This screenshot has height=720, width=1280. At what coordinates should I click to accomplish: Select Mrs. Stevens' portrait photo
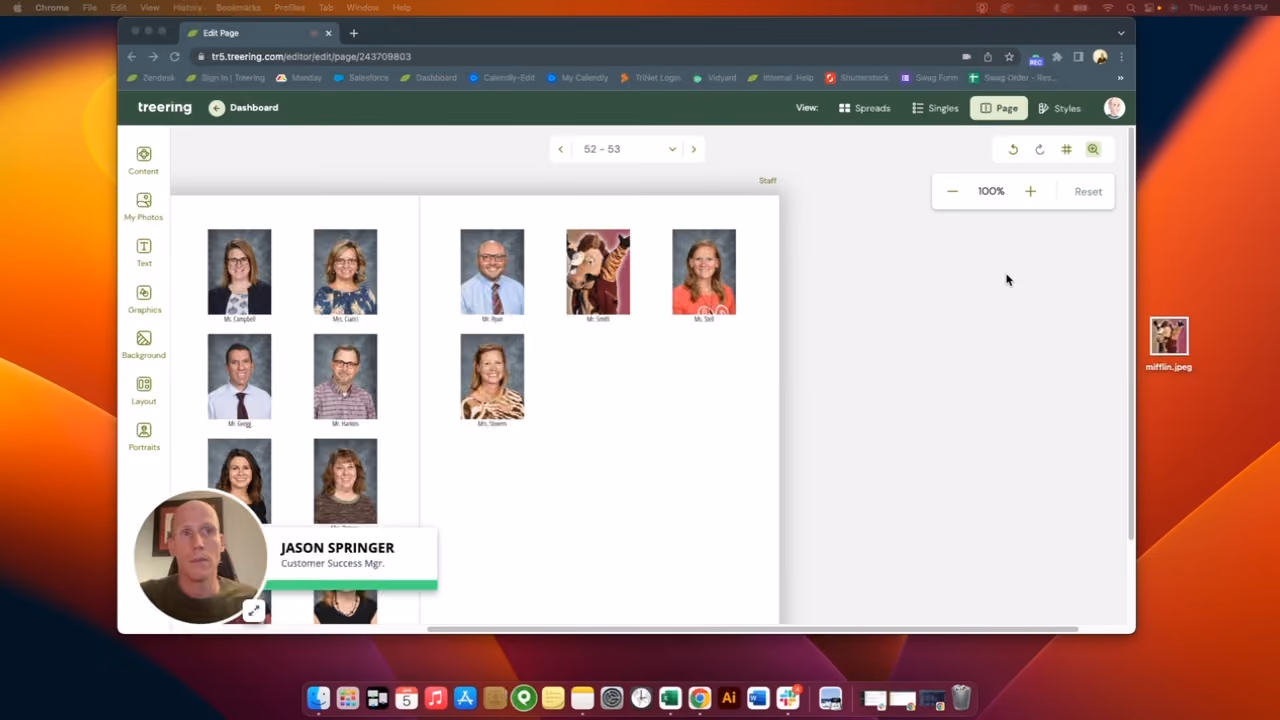click(492, 376)
